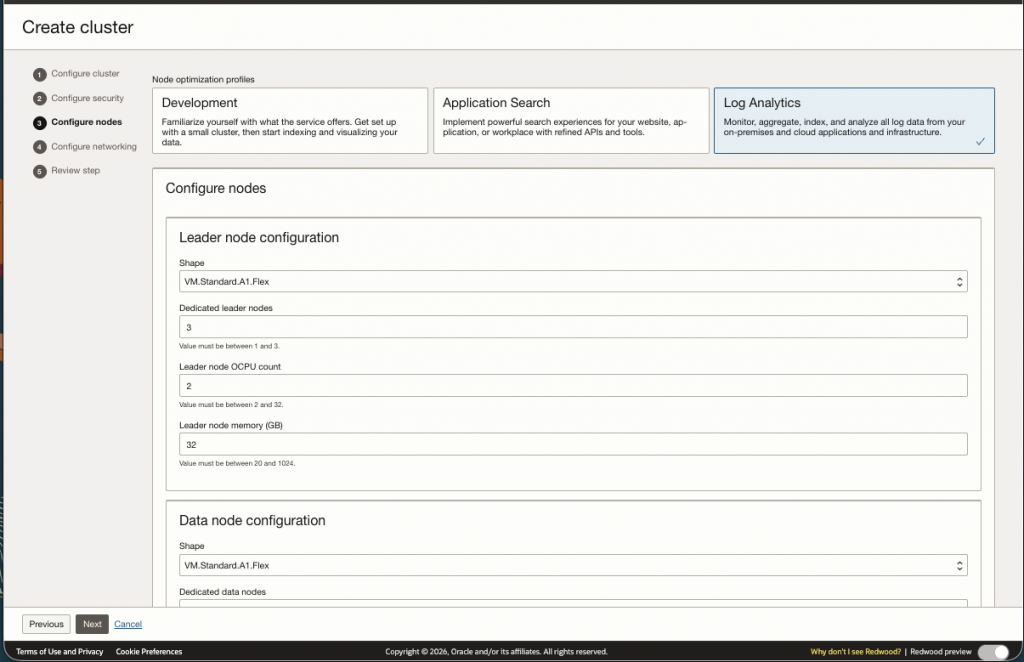Select the Development optimization profile
Viewport: 1024px width, 662px height.
(290, 120)
